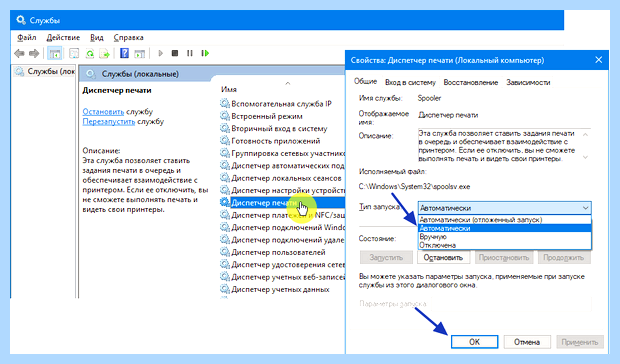Click gear icon of Вспомогательная служба IP
Image resolution: width=620 pixels, height=364 pixels.
[x=225, y=104]
